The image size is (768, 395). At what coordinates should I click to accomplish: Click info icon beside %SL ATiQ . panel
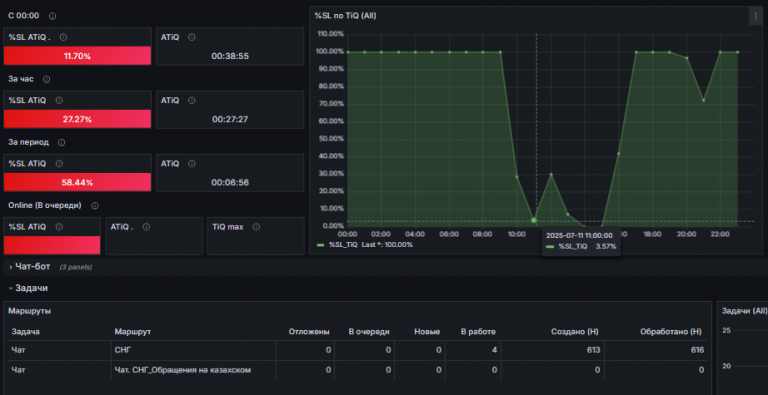pos(63,37)
